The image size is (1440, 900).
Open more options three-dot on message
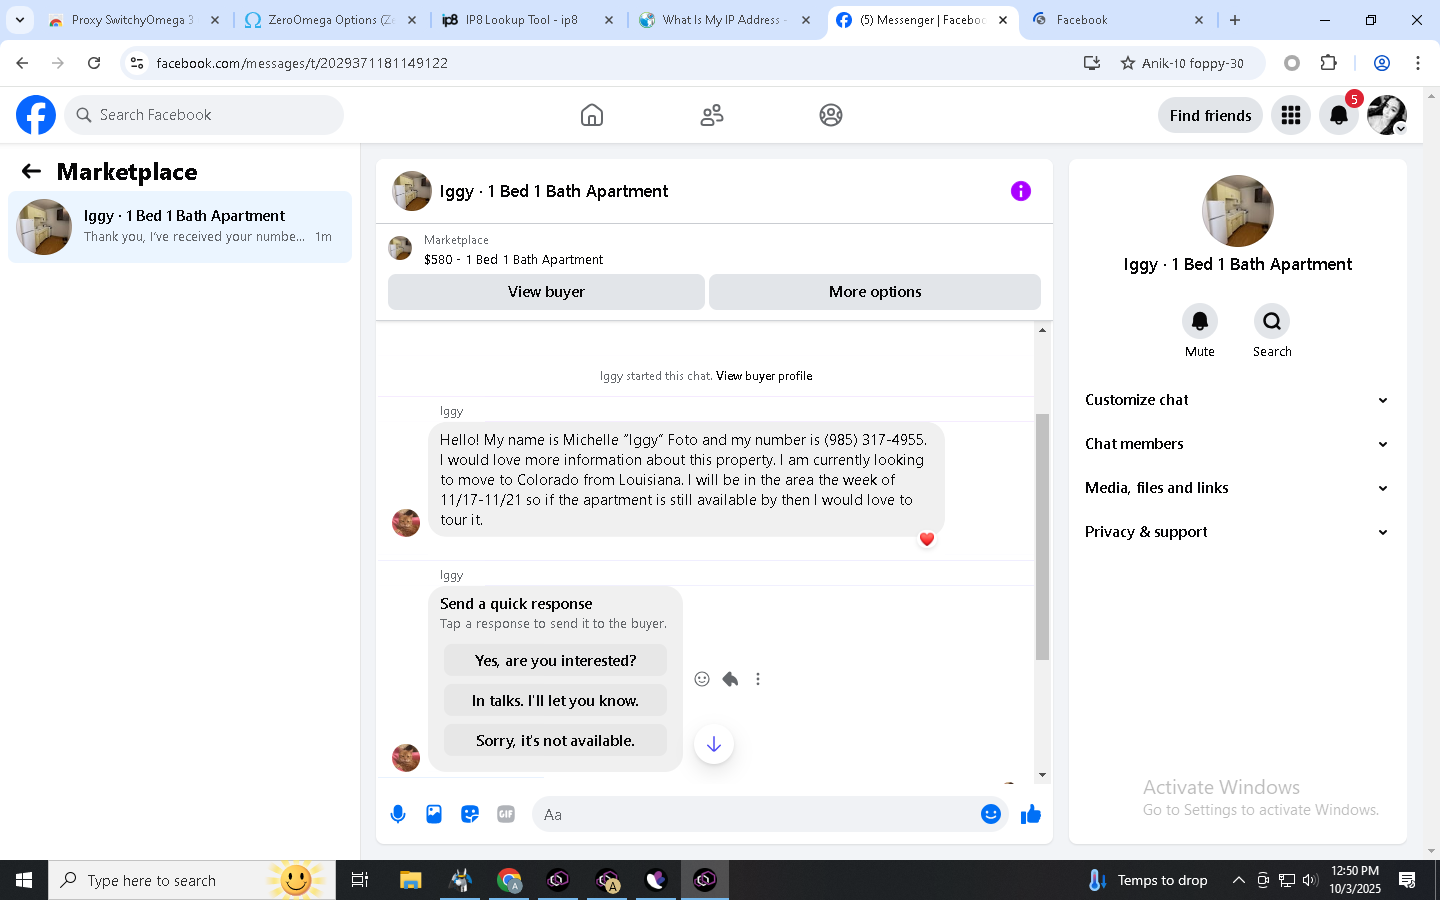point(758,679)
